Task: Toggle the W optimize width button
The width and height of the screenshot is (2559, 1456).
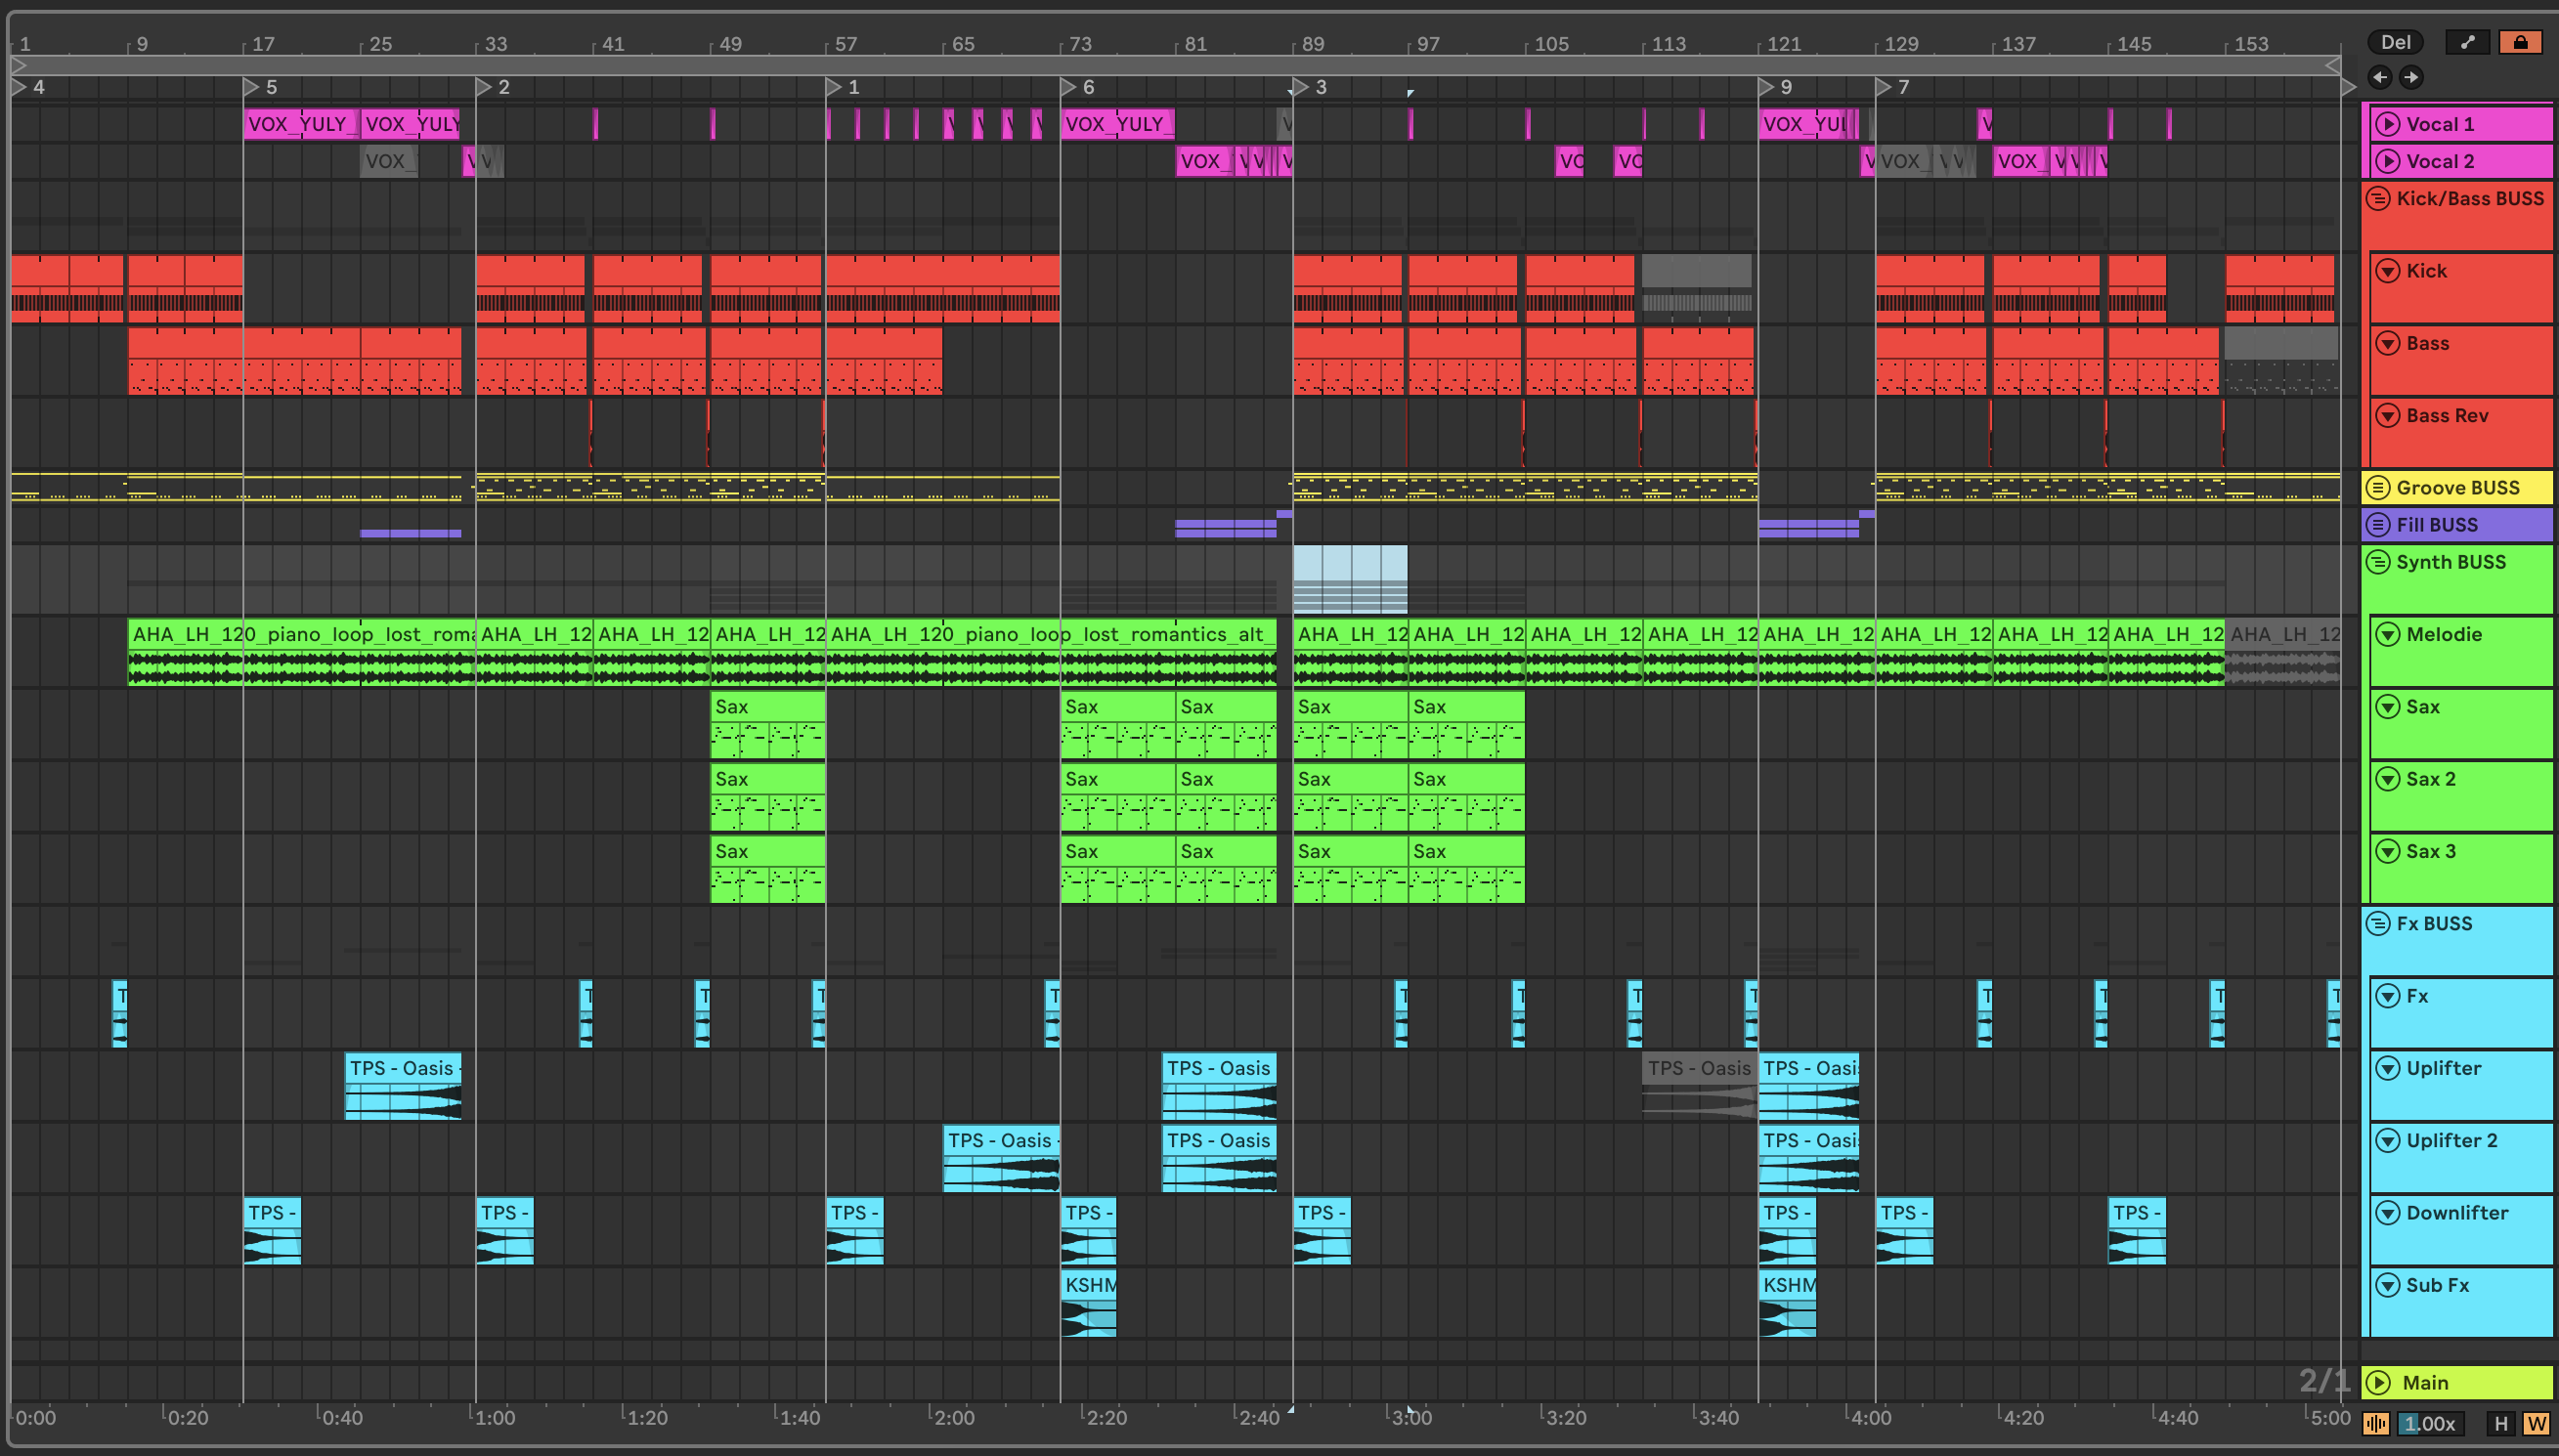Action: pos(2536,1423)
